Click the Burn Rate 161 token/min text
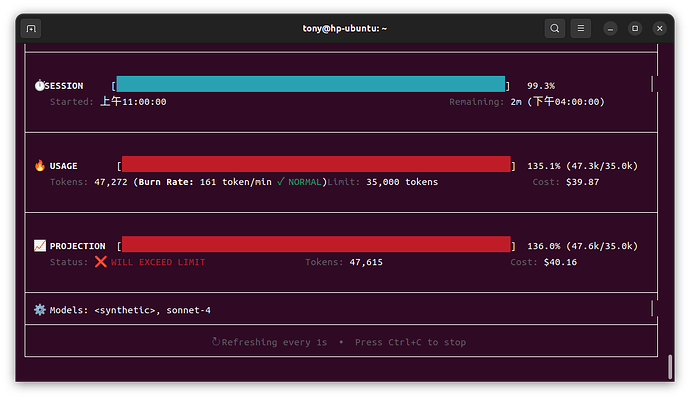The height and width of the screenshot is (398, 690). [205, 182]
